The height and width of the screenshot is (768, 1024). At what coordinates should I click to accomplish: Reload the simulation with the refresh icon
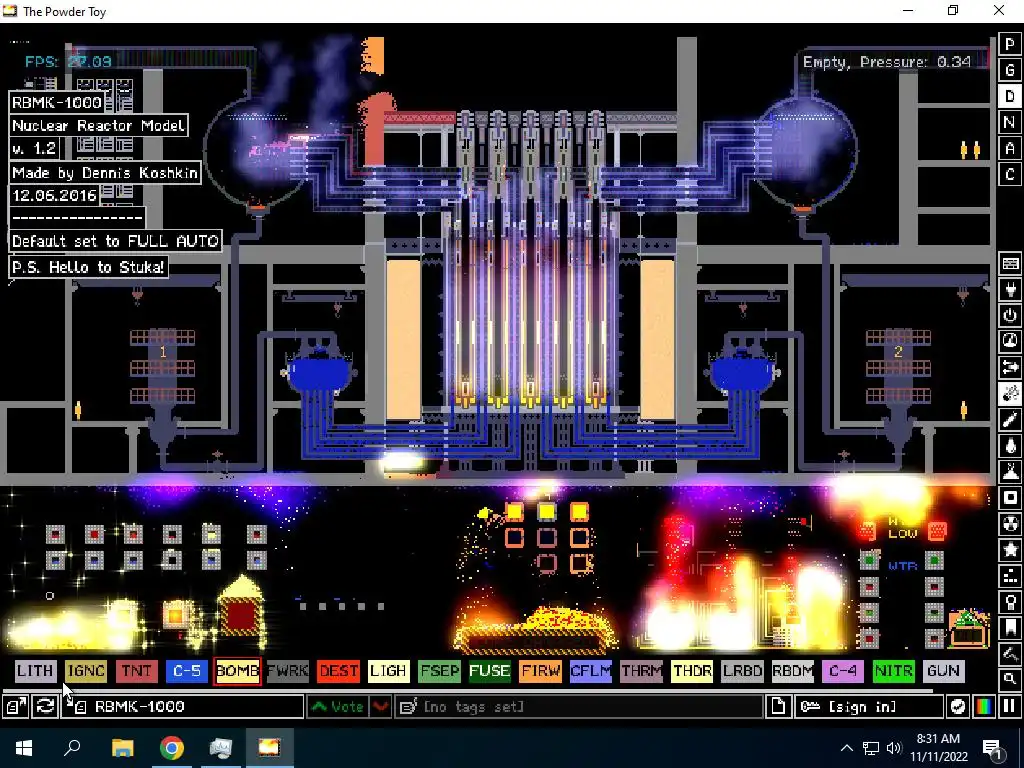pos(45,707)
